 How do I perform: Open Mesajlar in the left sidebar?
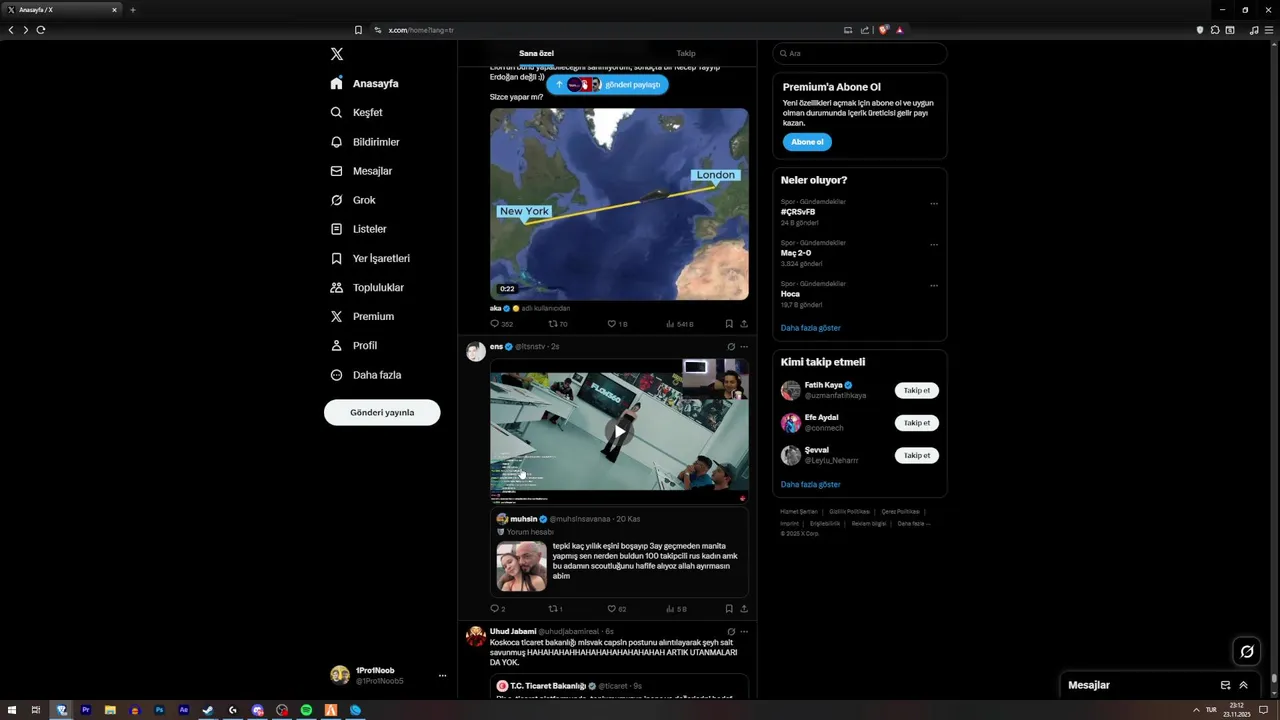coord(361,171)
